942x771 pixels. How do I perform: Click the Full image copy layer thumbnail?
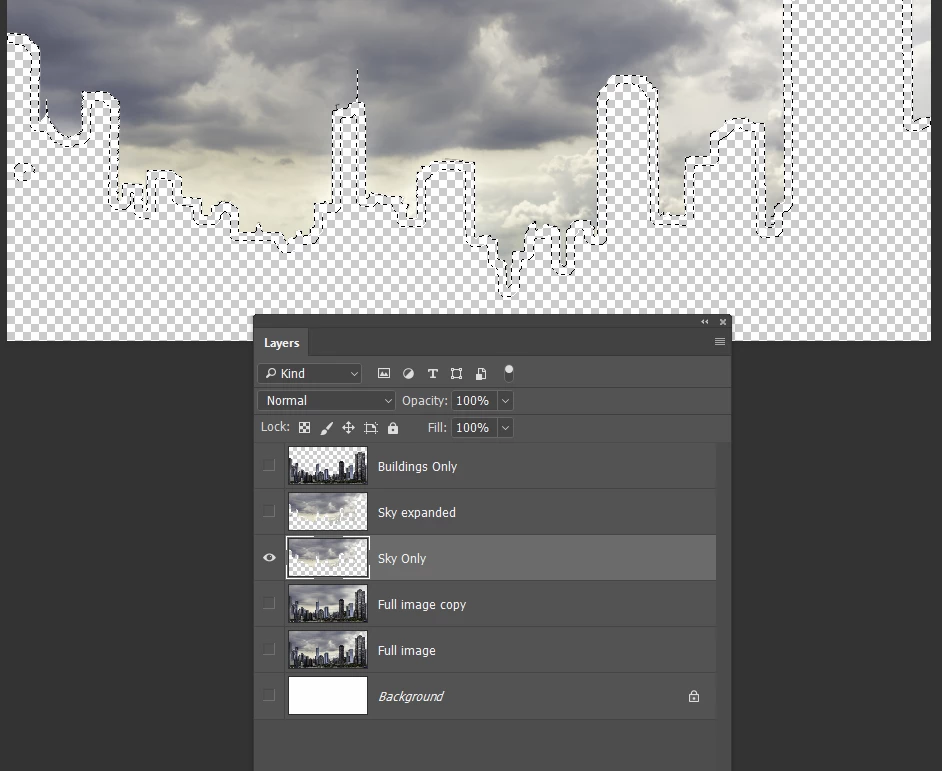(327, 604)
